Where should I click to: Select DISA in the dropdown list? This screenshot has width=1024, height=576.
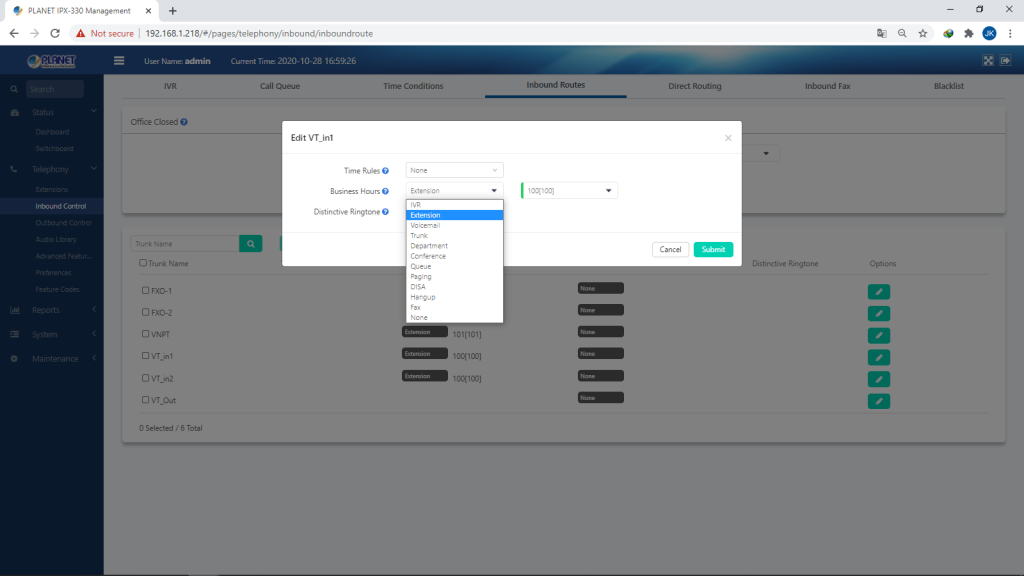(x=454, y=287)
